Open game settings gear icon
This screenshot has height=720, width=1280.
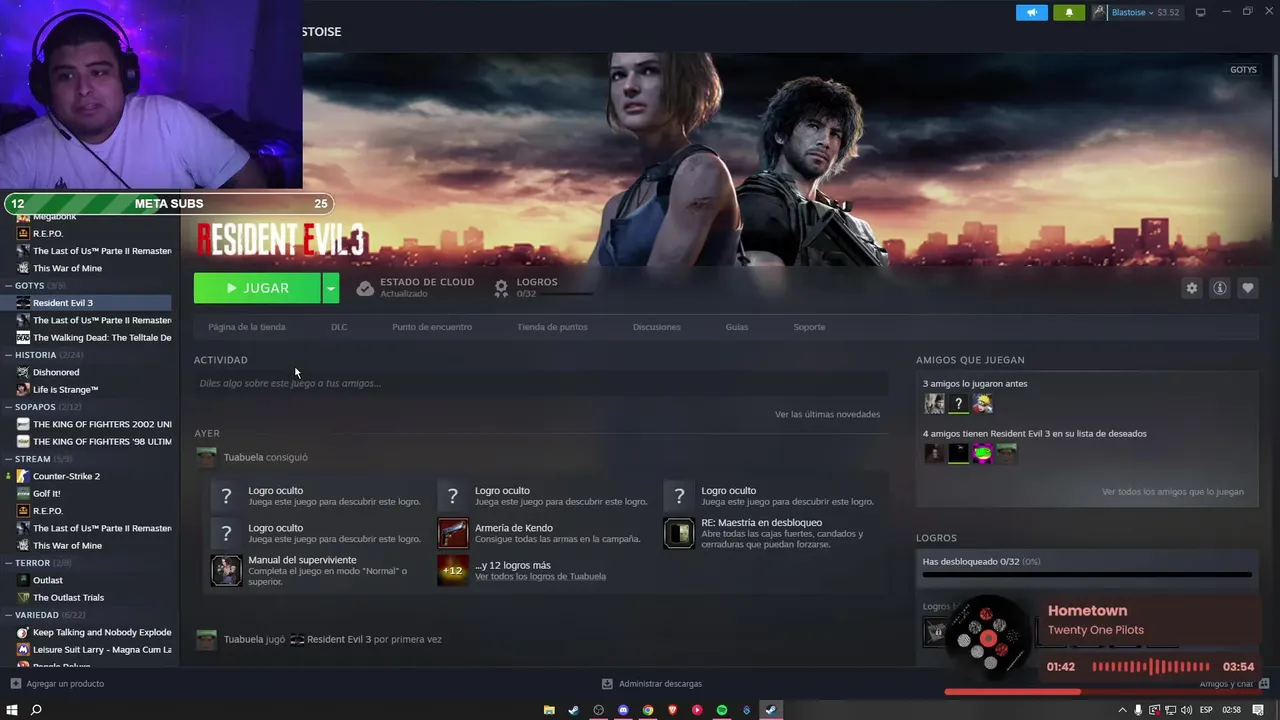pyautogui.click(x=1191, y=288)
